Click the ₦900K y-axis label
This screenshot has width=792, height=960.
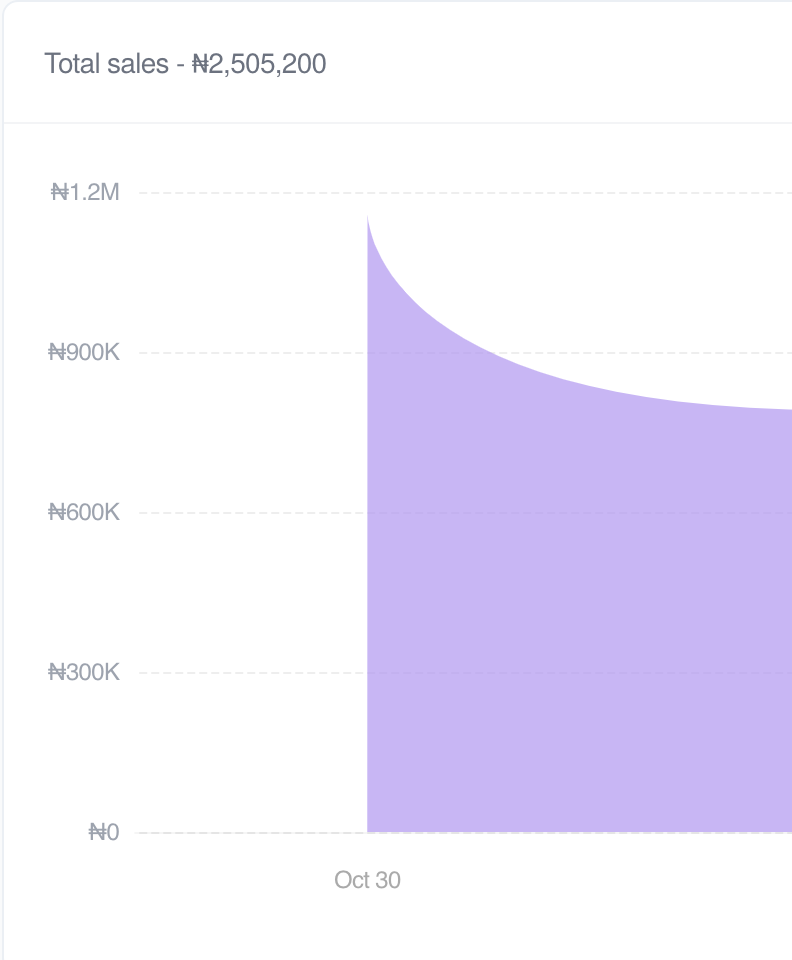84,352
